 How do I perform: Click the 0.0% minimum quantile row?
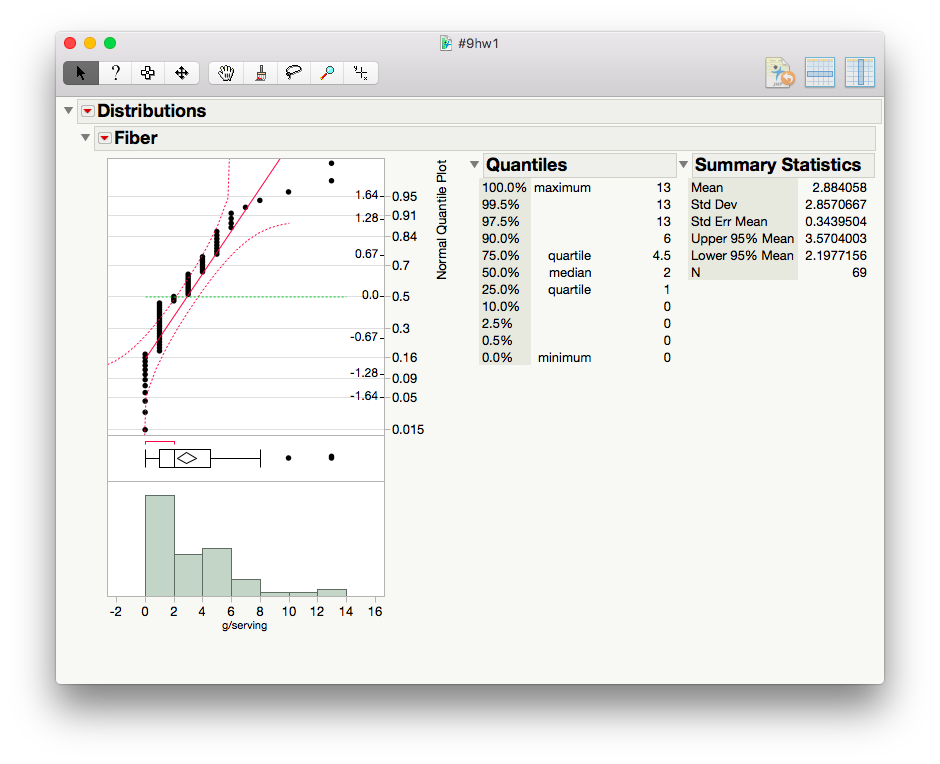[576, 358]
